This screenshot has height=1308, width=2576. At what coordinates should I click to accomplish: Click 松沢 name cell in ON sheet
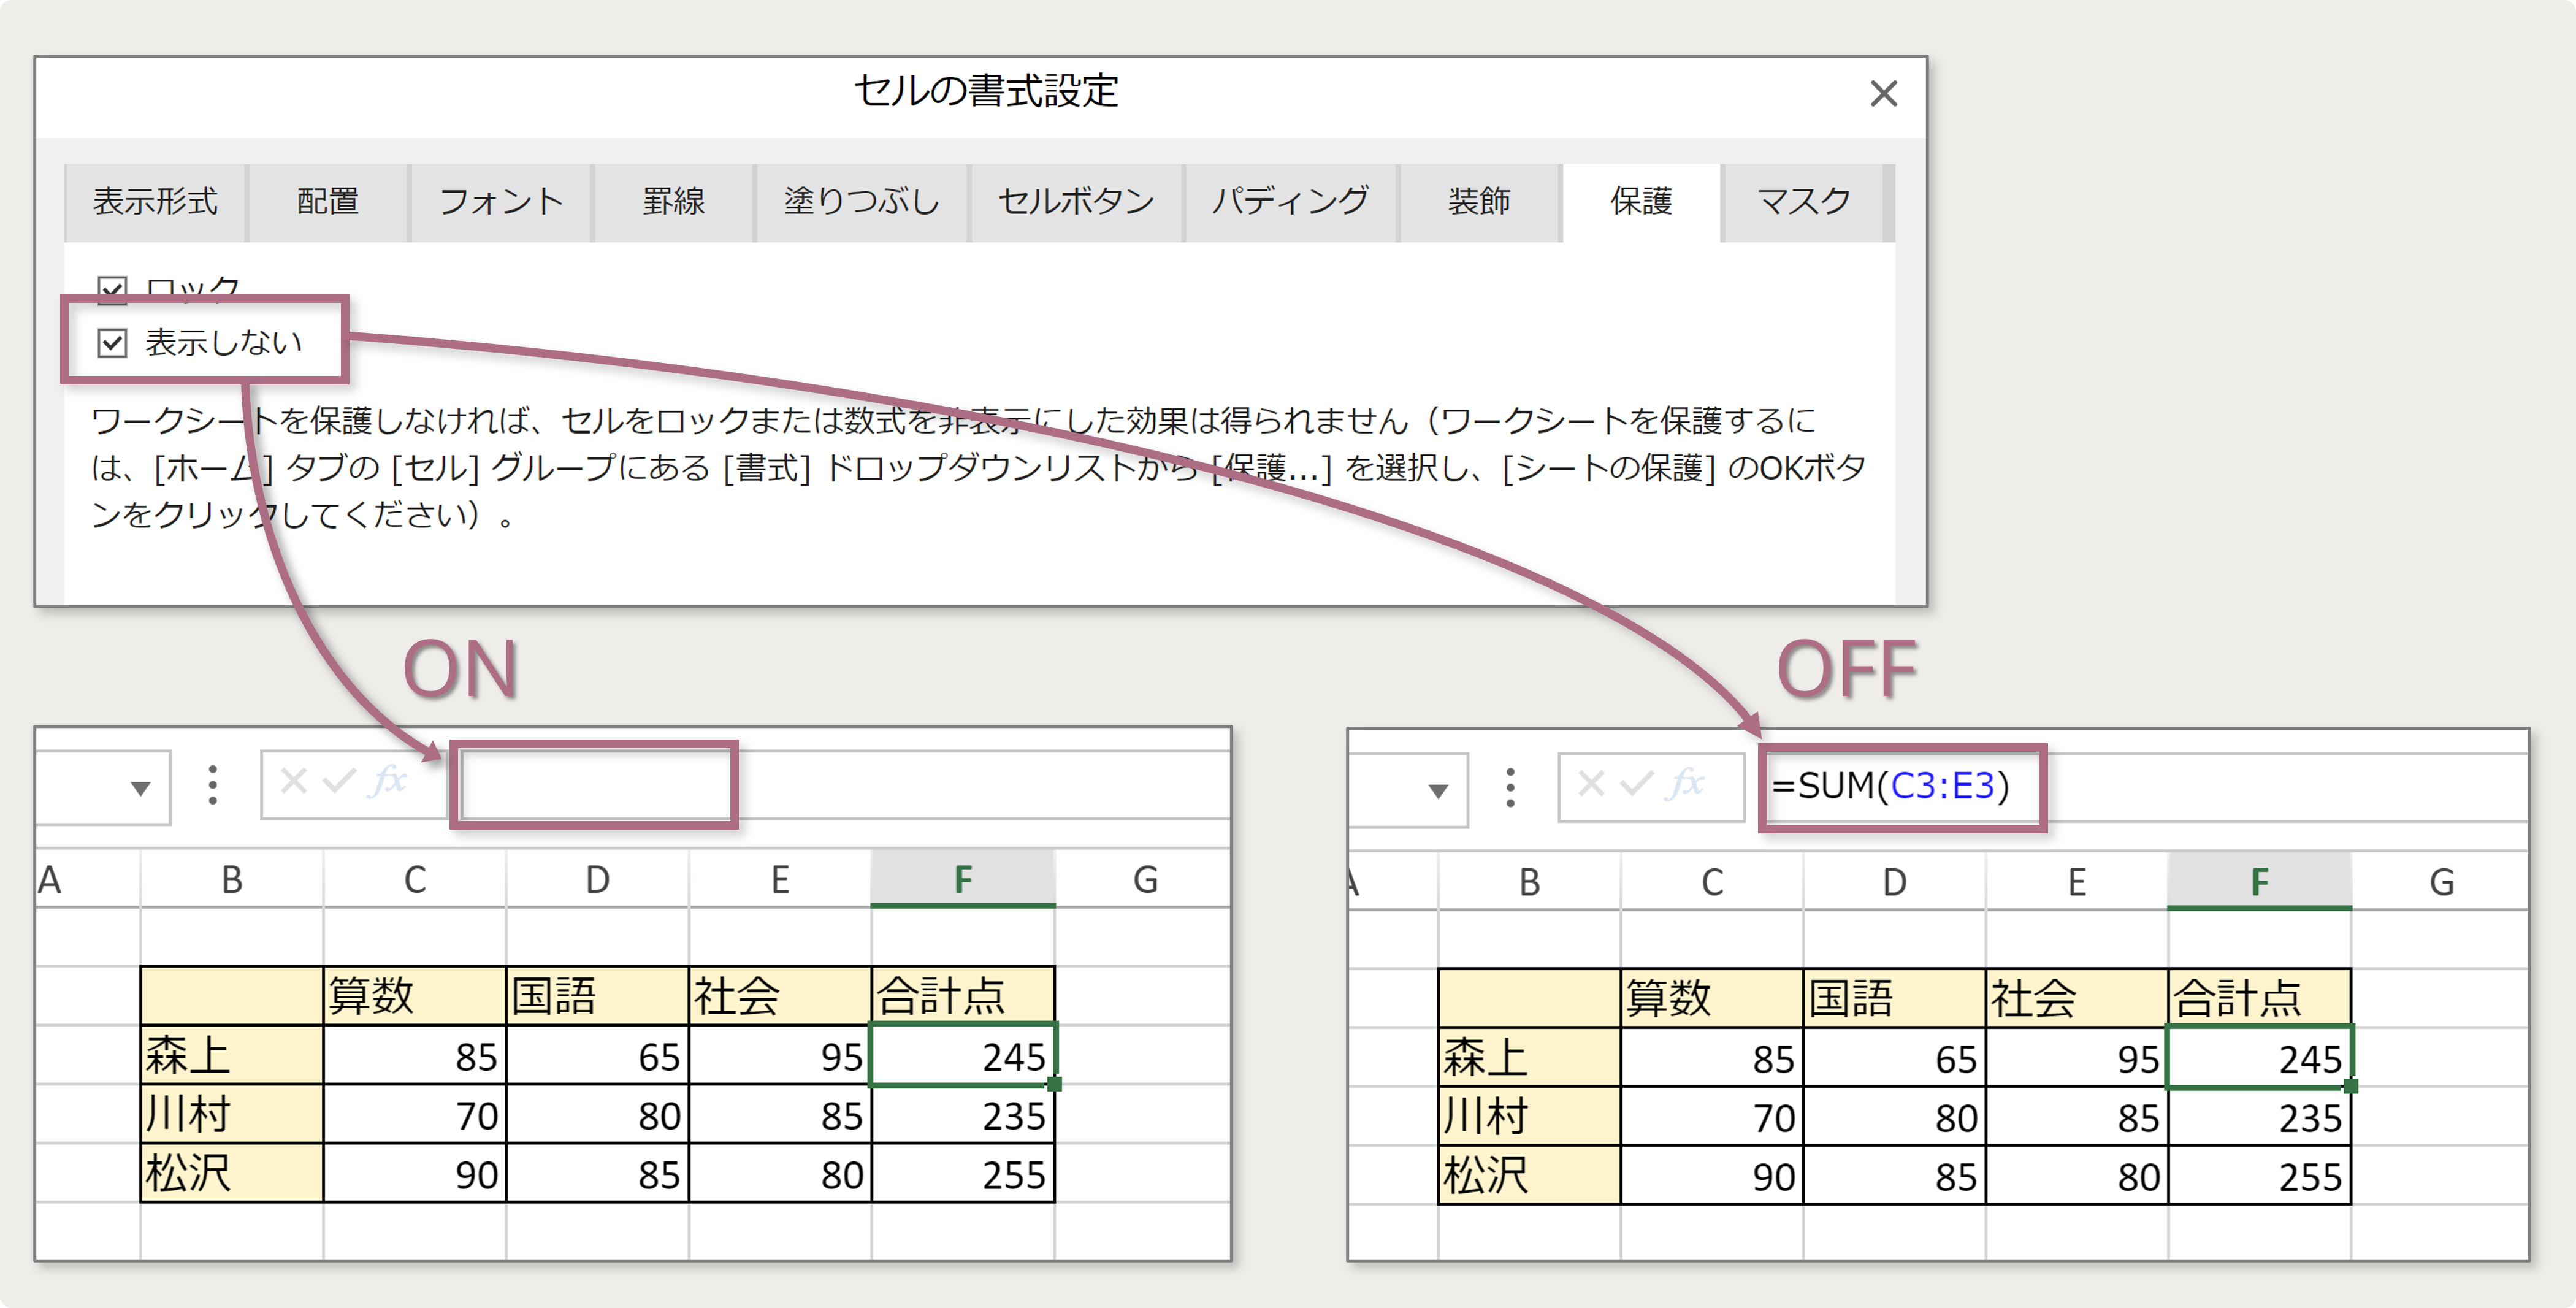(x=232, y=1173)
